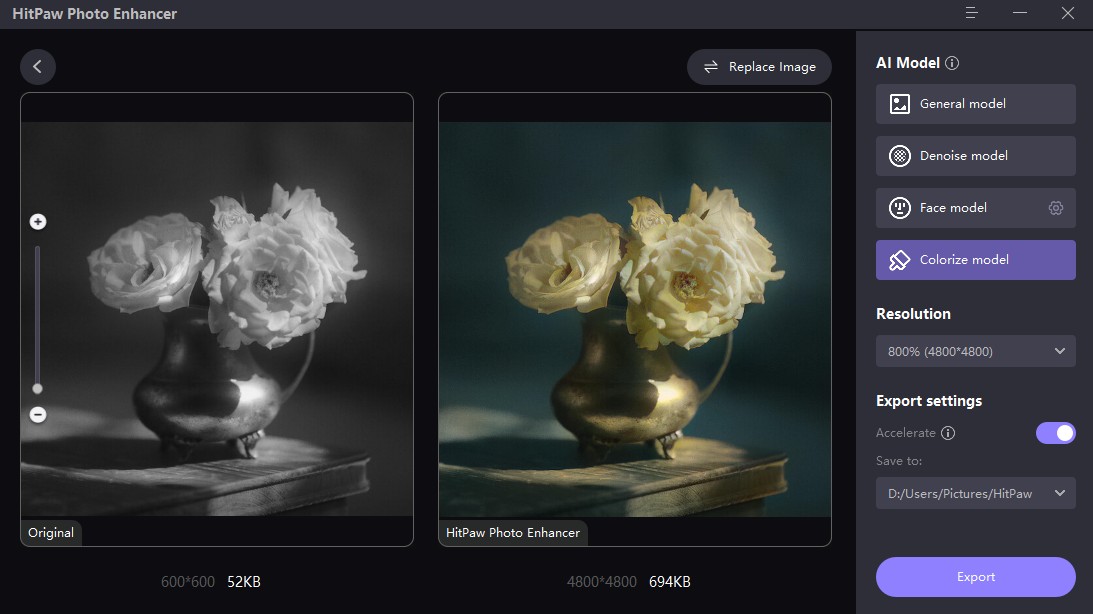Click the zoom in plus icon
This screenshot has height=614, width=1093.
[x=38, y=222]
